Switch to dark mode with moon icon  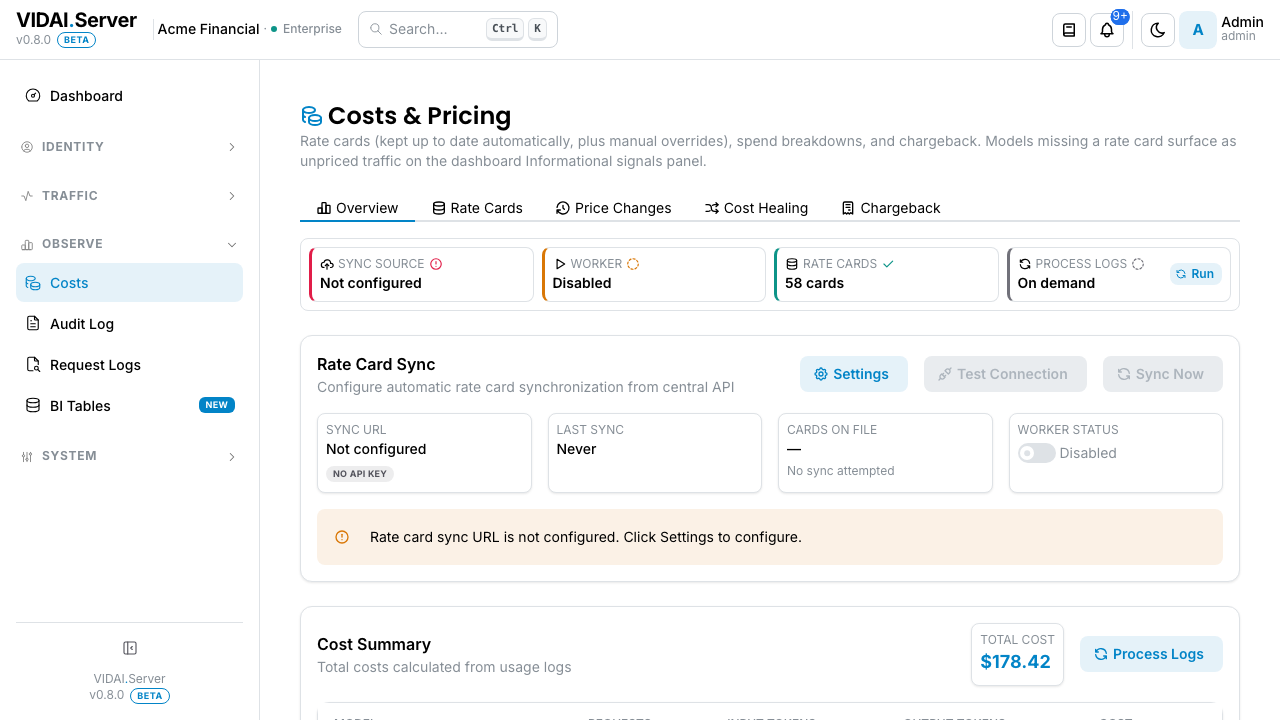coord(1158,30)
